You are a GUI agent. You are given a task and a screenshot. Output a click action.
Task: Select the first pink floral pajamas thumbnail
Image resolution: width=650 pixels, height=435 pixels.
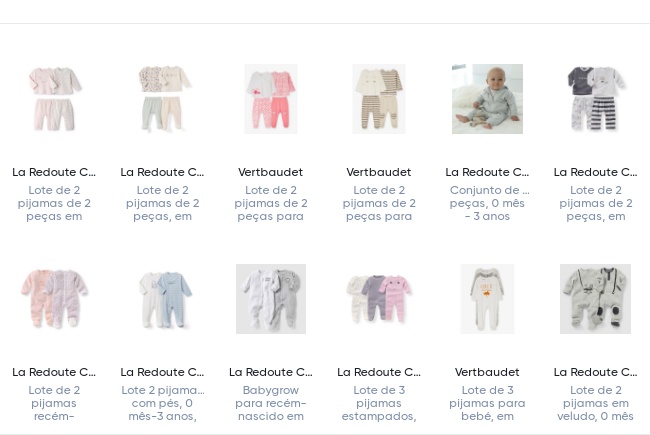(55, 99)
